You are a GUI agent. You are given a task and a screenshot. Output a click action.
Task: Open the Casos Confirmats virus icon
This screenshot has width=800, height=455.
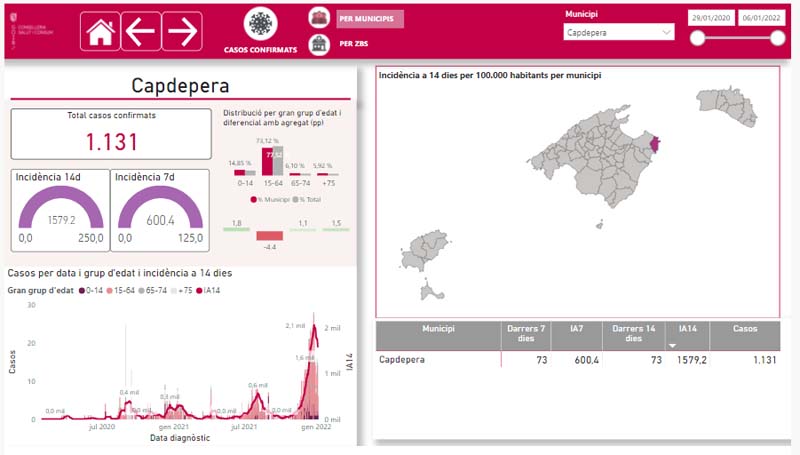(260, 23)
